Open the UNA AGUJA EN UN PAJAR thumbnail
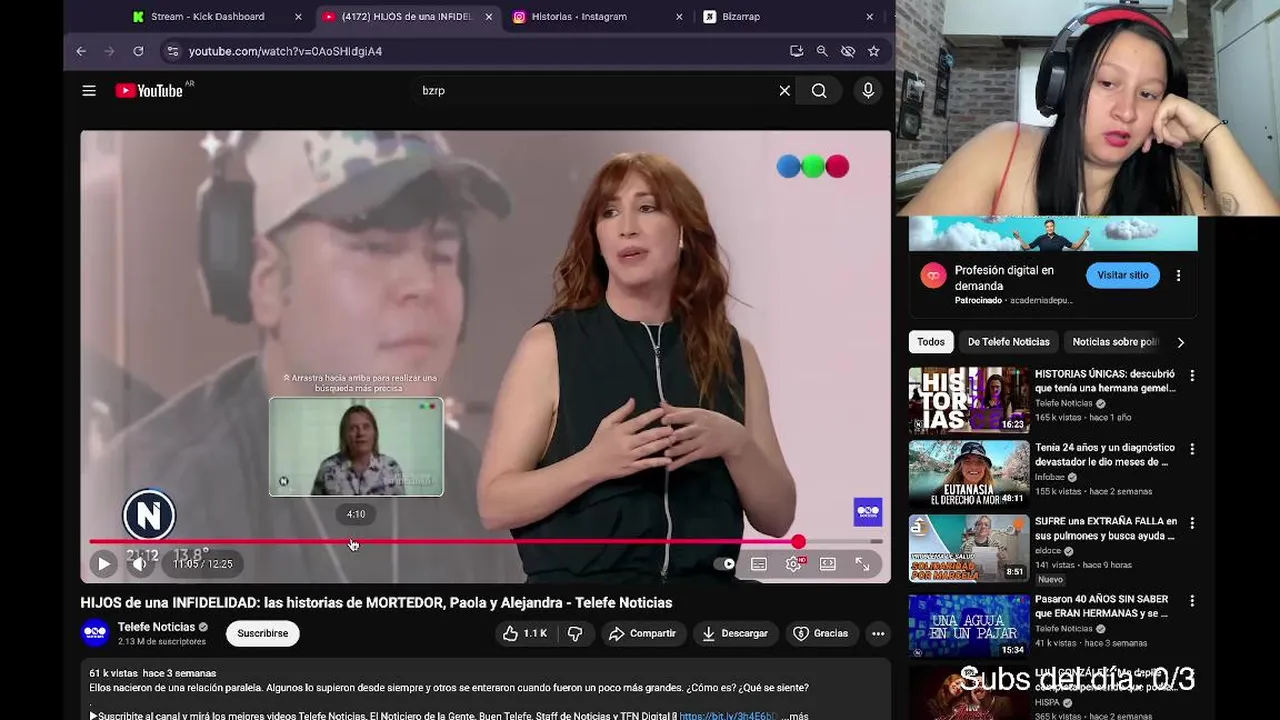The width and height of the screenshot is (1280, 720). (969, 626)
